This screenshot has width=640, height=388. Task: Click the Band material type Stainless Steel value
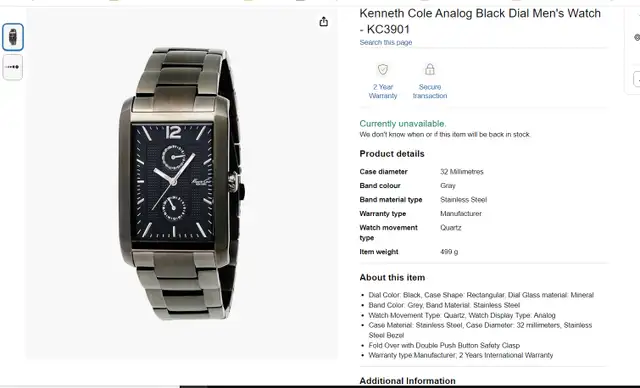[x=463, y=200]
